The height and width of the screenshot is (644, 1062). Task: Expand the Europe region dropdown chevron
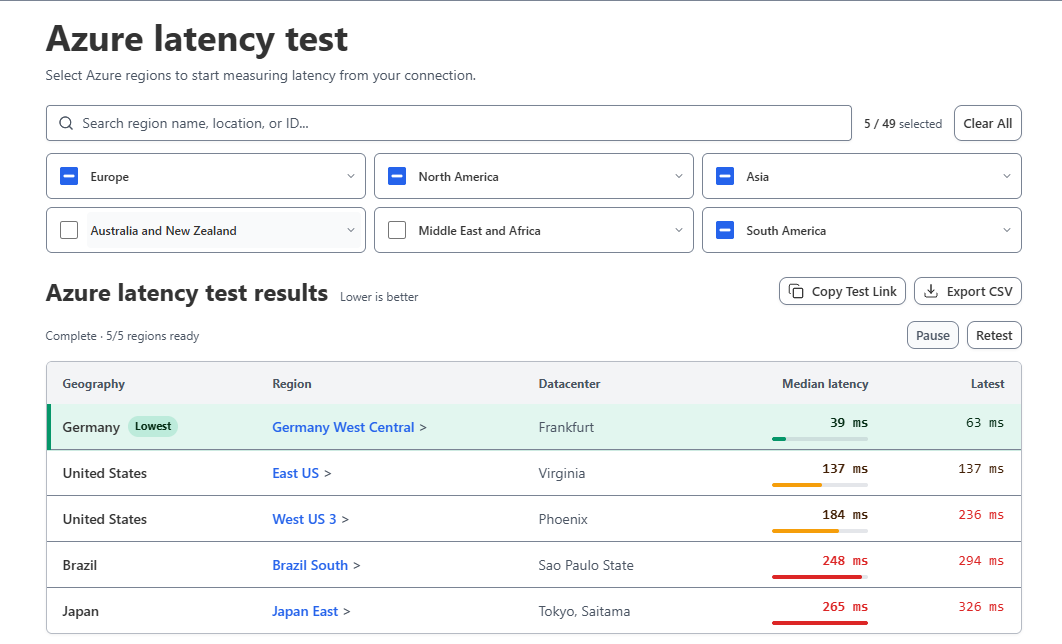(x=351, y=176)
